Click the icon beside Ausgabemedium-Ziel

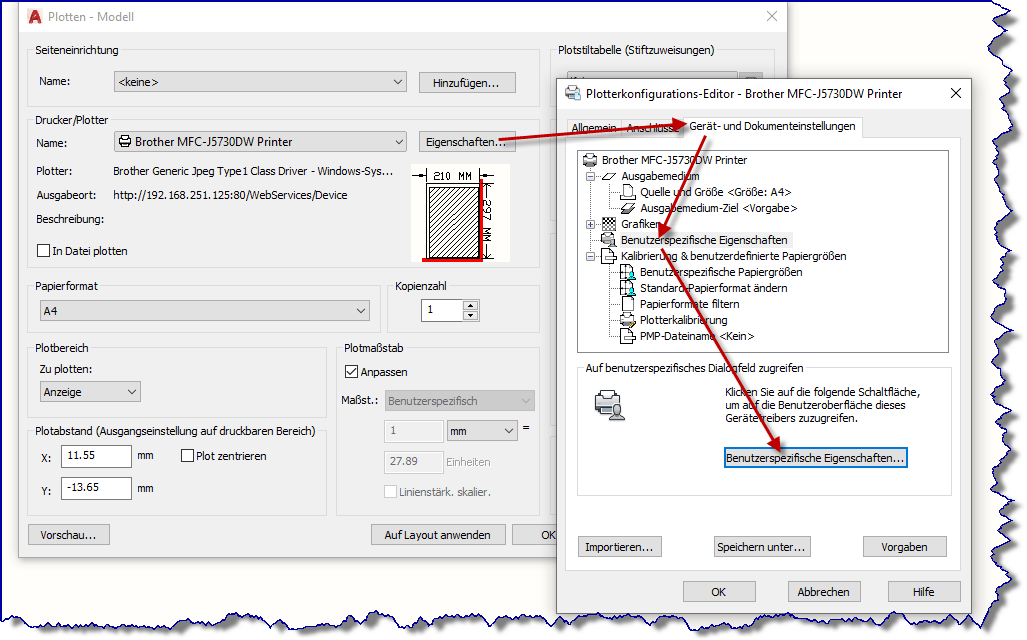[x=628, y=208]
